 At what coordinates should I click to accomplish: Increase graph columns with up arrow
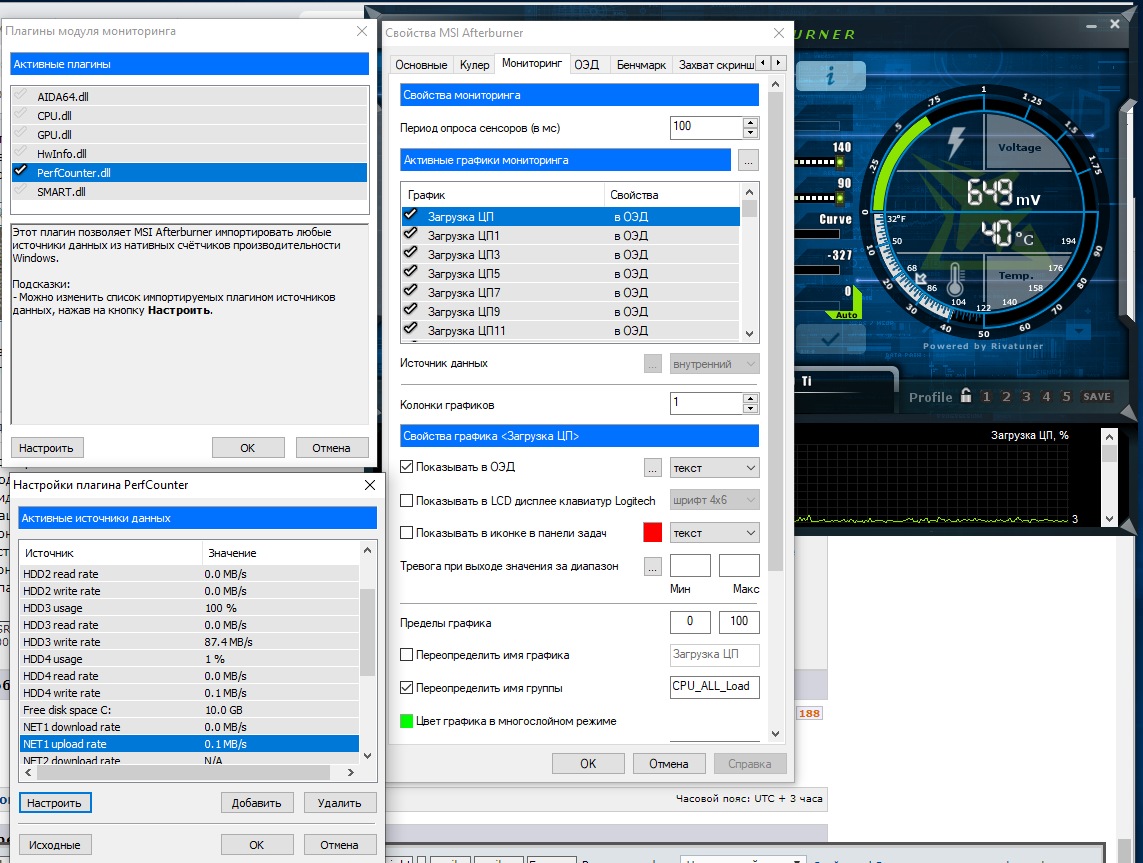coord(751,398)
